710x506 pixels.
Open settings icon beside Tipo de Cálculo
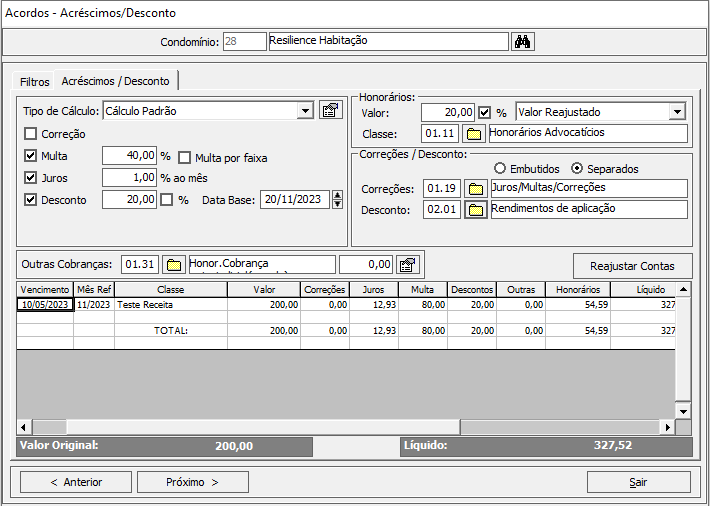[331, 110]
